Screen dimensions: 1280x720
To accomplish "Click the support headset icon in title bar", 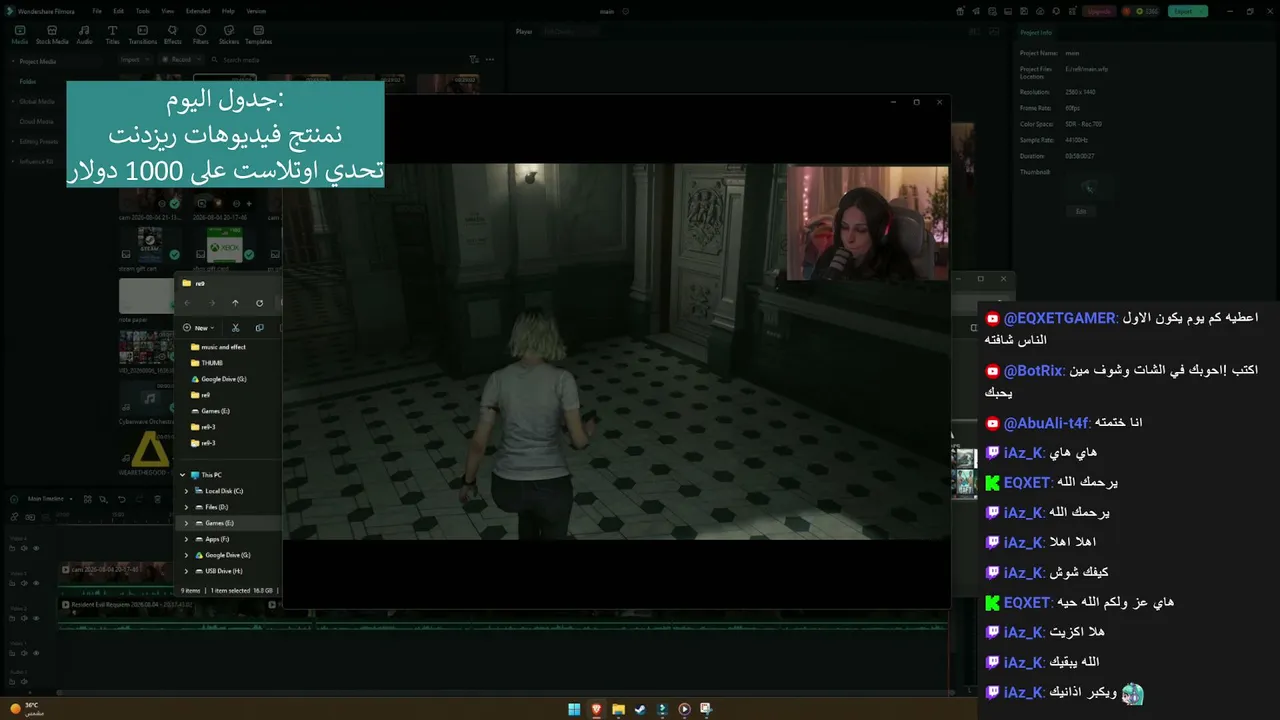I will (x=1056, y=11).
